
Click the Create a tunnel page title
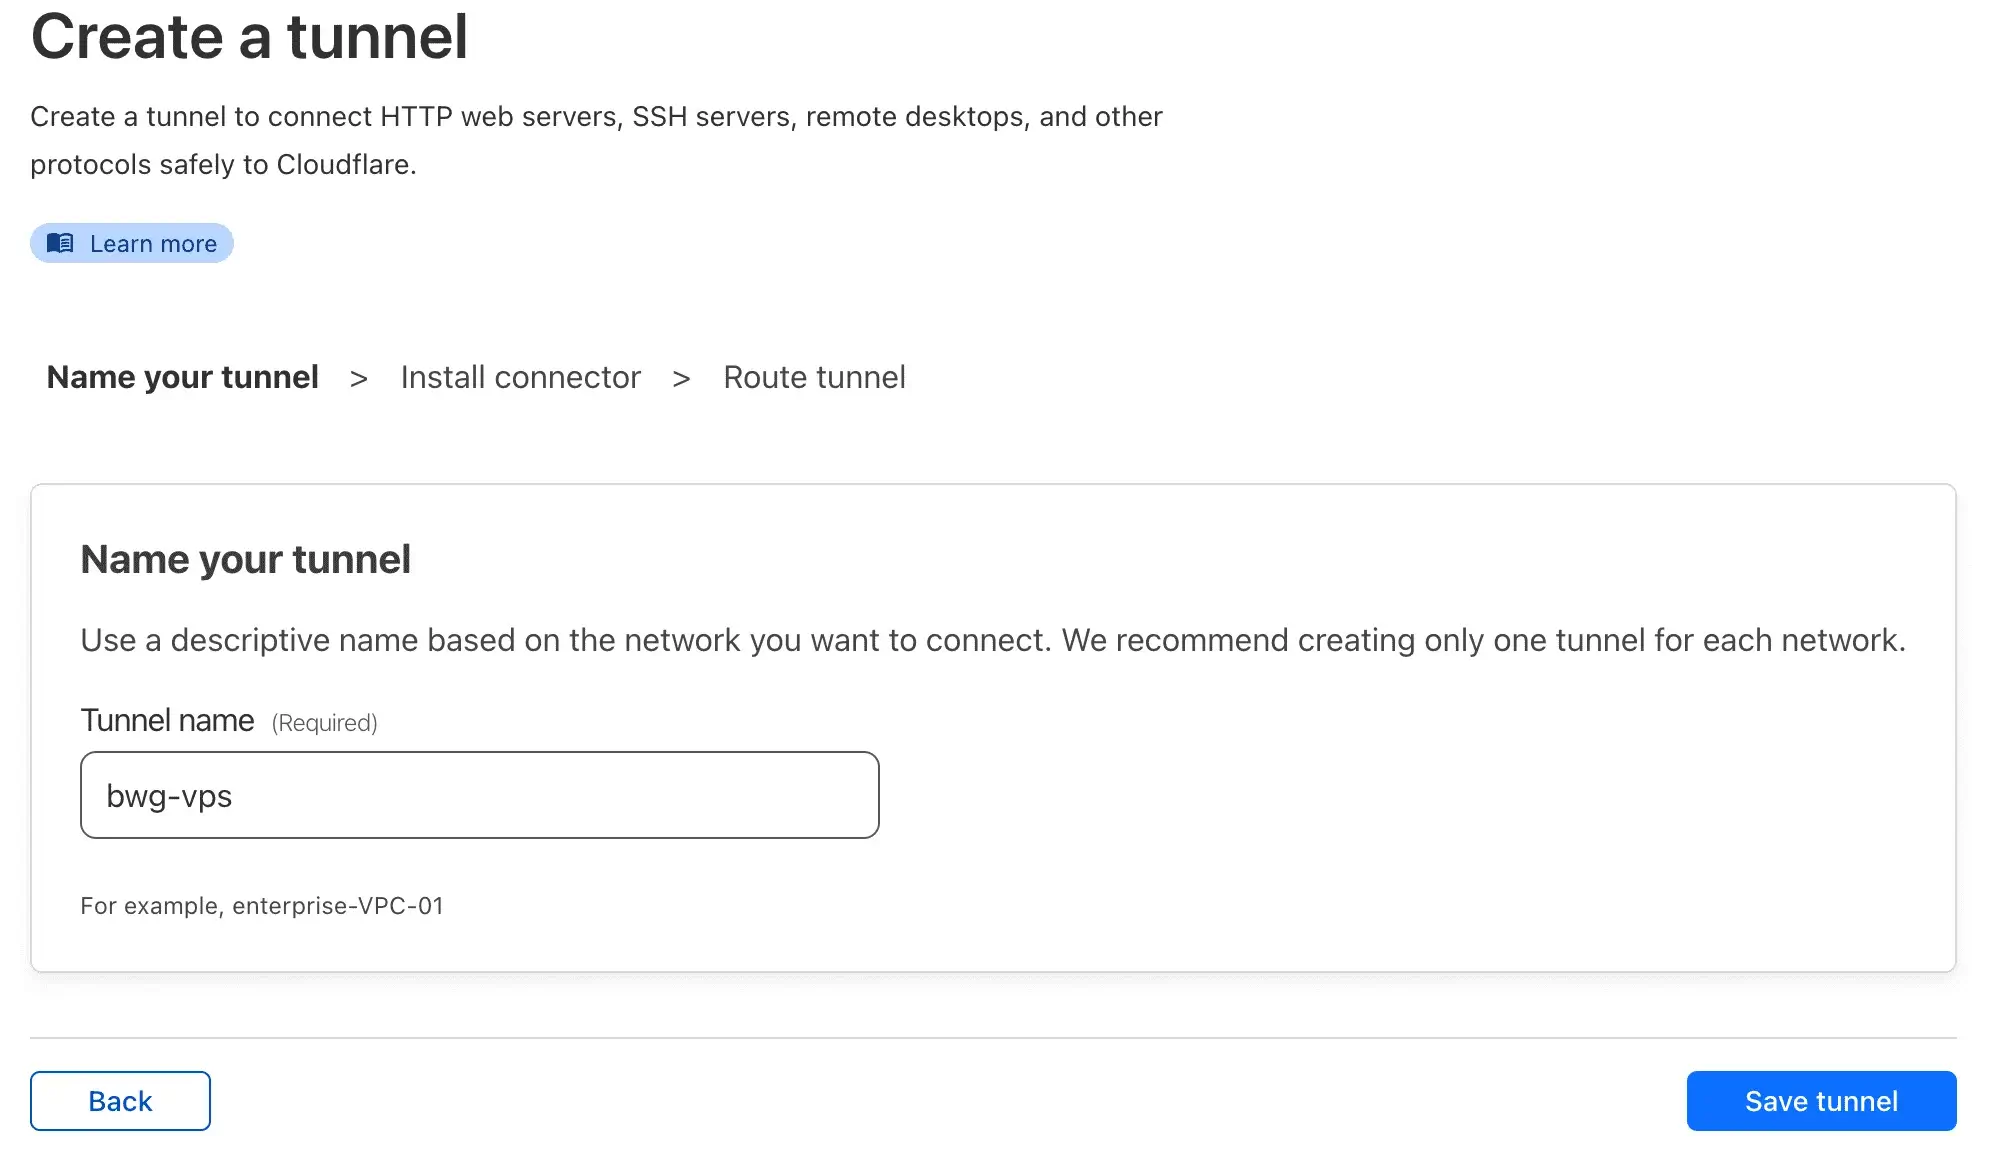(x=249, y=37)
